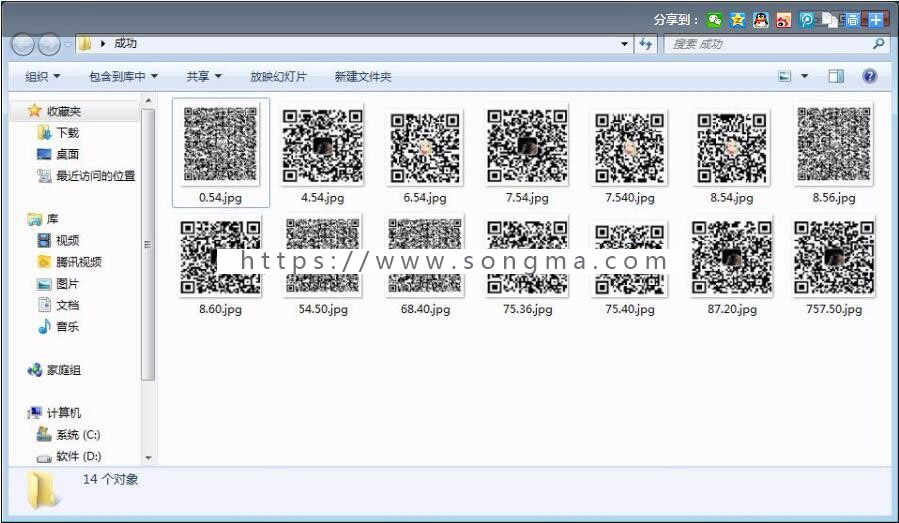This screenshot has width=899, height=523.
Task: Open 视频 videos library
Action: [x=58, y=240]
